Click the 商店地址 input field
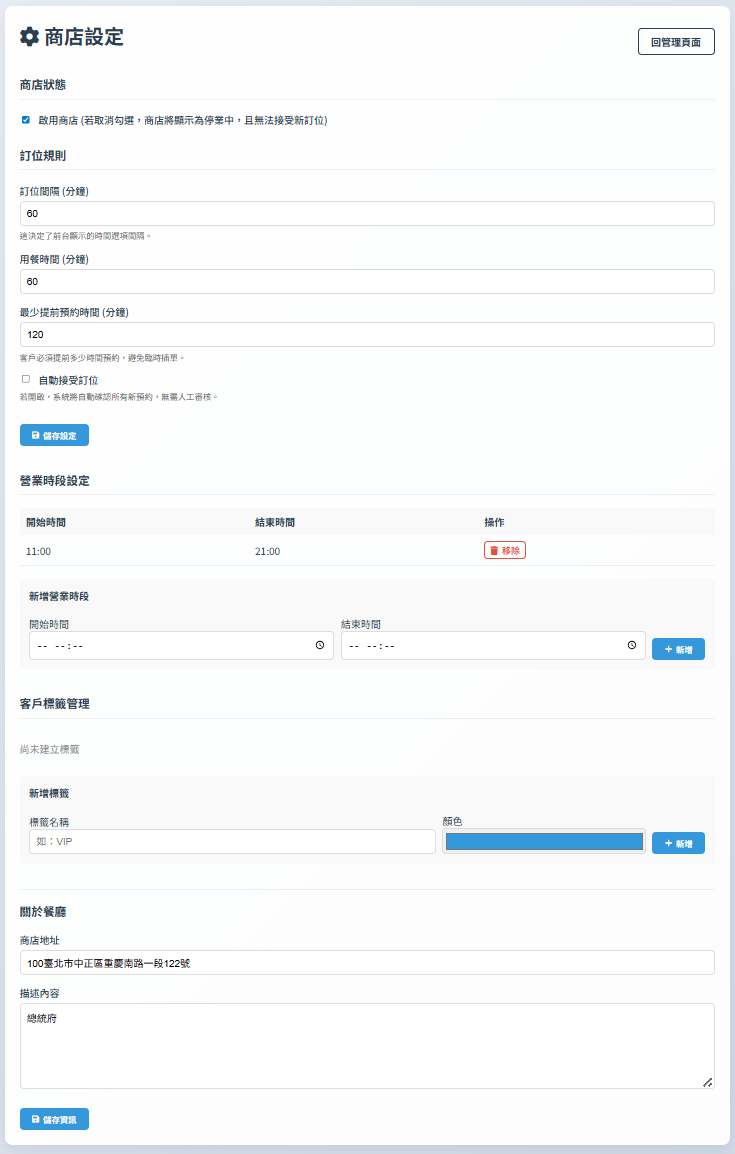 click(x=367, y=963)
